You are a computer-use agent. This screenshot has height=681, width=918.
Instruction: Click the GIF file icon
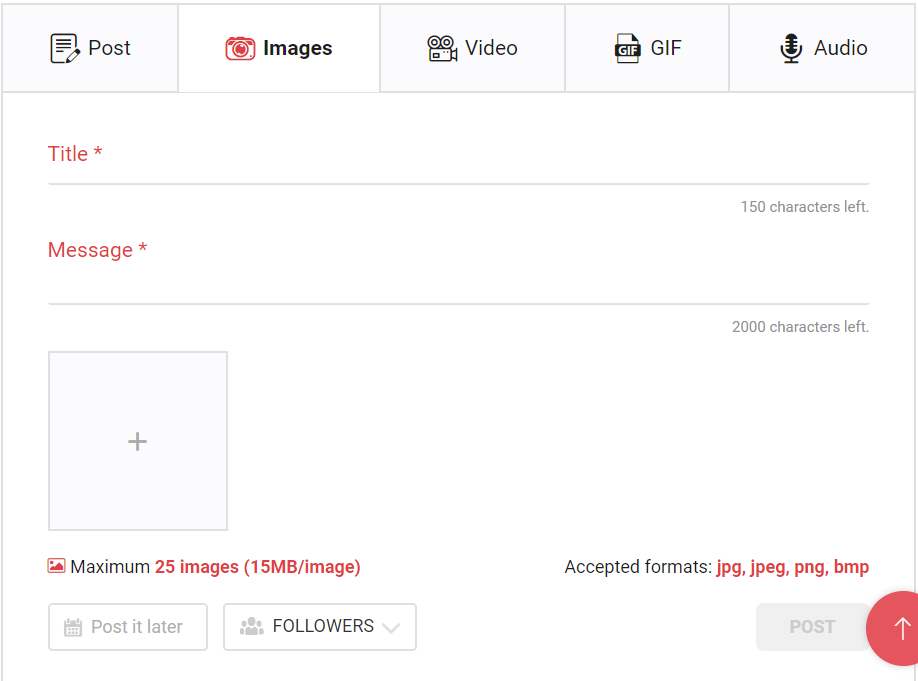[x=627, y=48]
